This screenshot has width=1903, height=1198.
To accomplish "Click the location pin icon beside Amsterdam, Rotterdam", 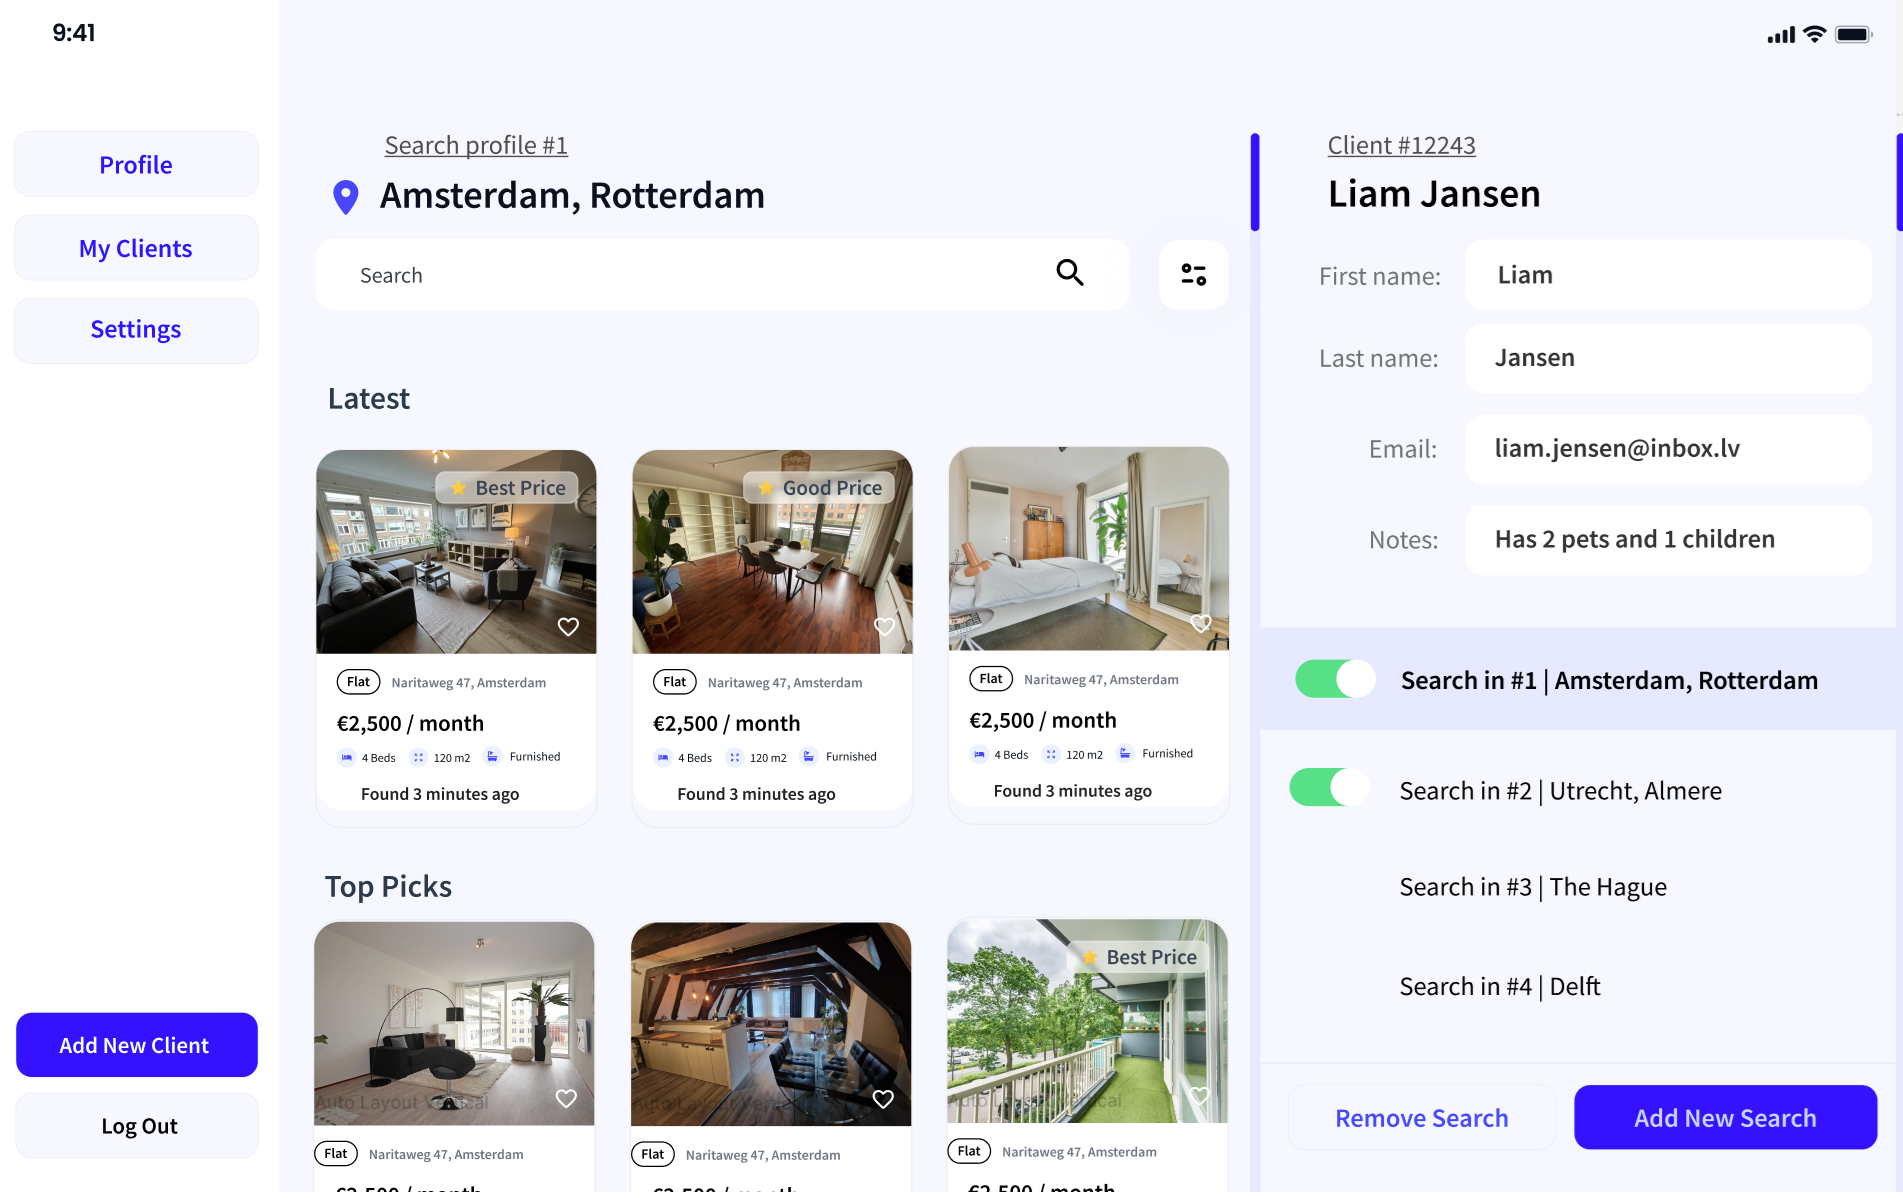I will pyautogui.click(x=346, y=197).
